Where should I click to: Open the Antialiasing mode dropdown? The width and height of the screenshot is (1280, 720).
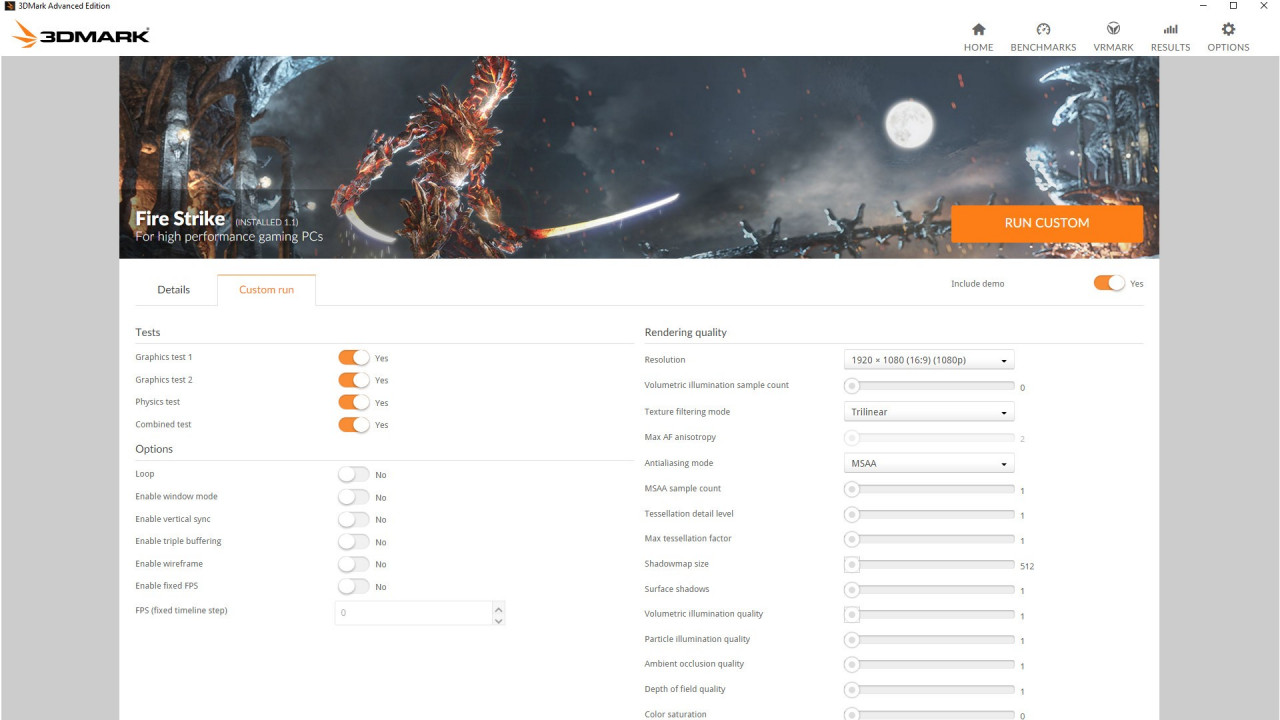click(929, 464)
